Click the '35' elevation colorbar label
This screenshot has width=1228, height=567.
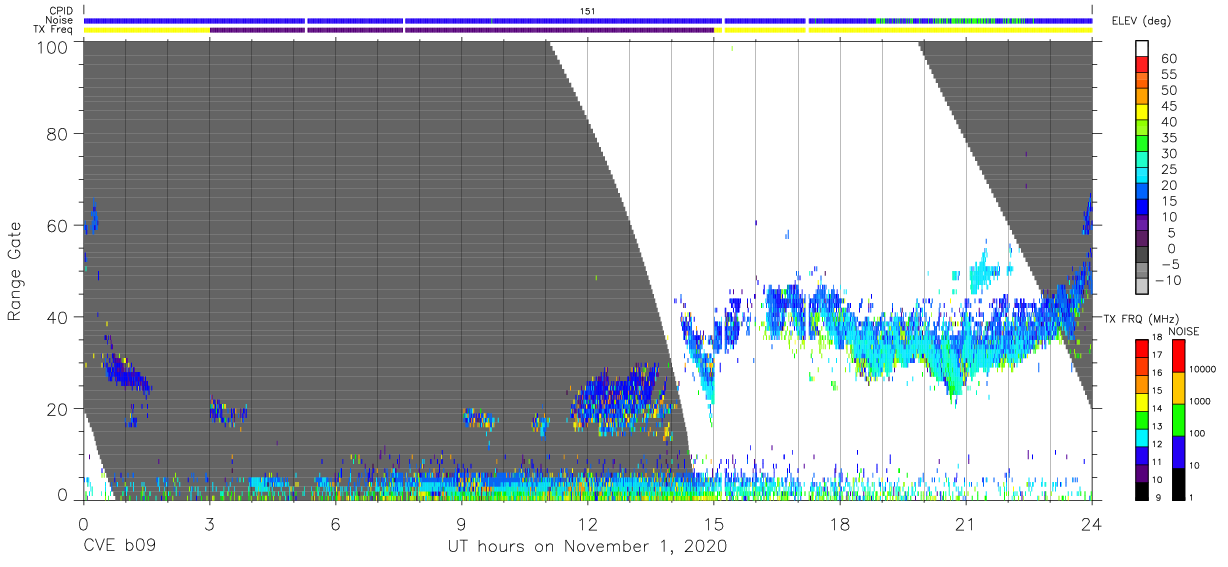(x=1168, y=138)
